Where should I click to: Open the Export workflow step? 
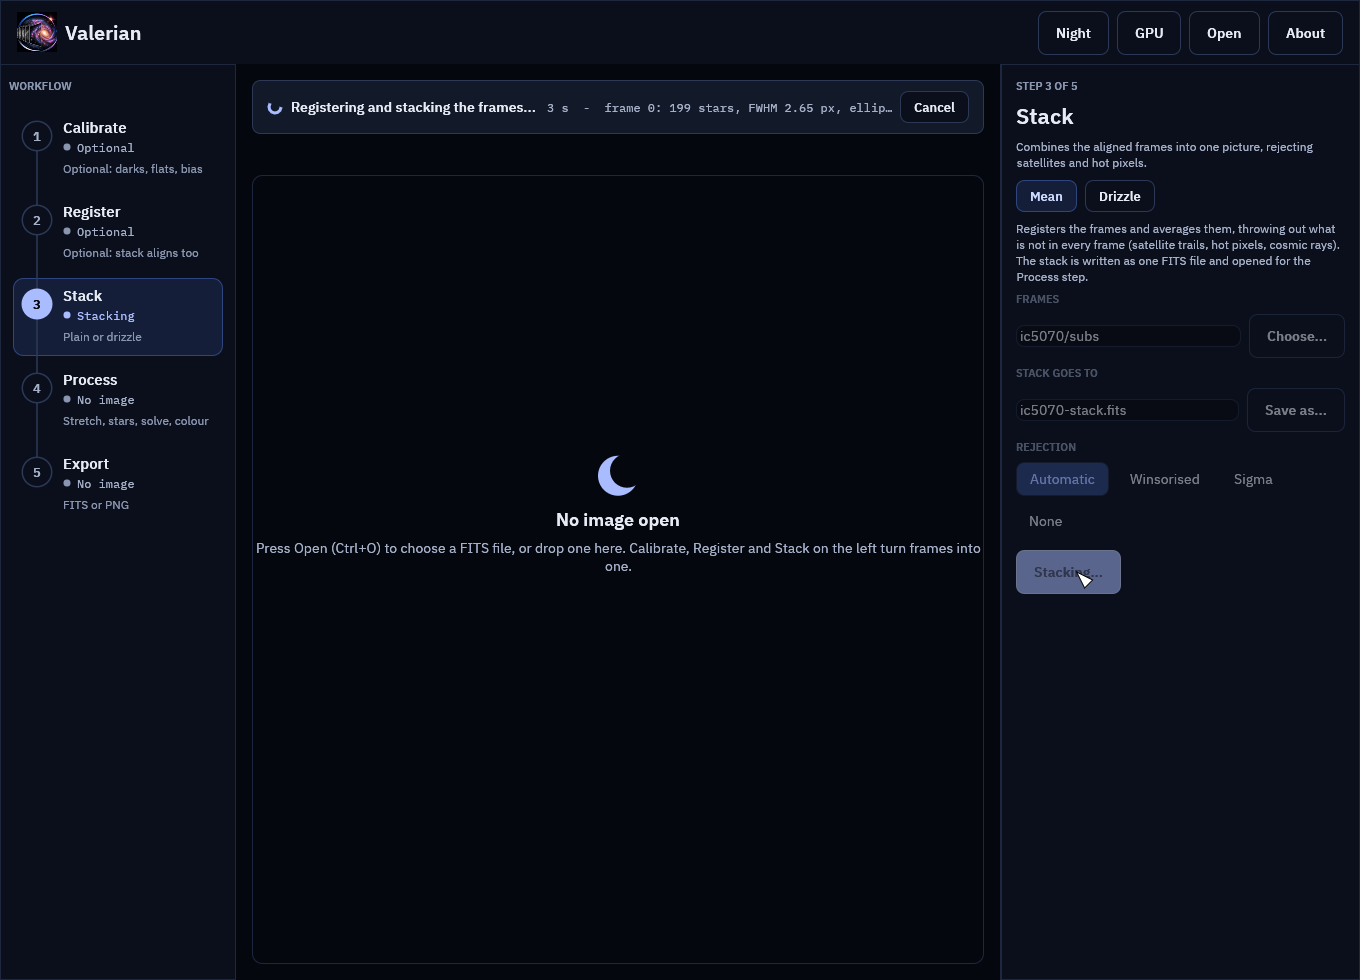pos(118,485)
